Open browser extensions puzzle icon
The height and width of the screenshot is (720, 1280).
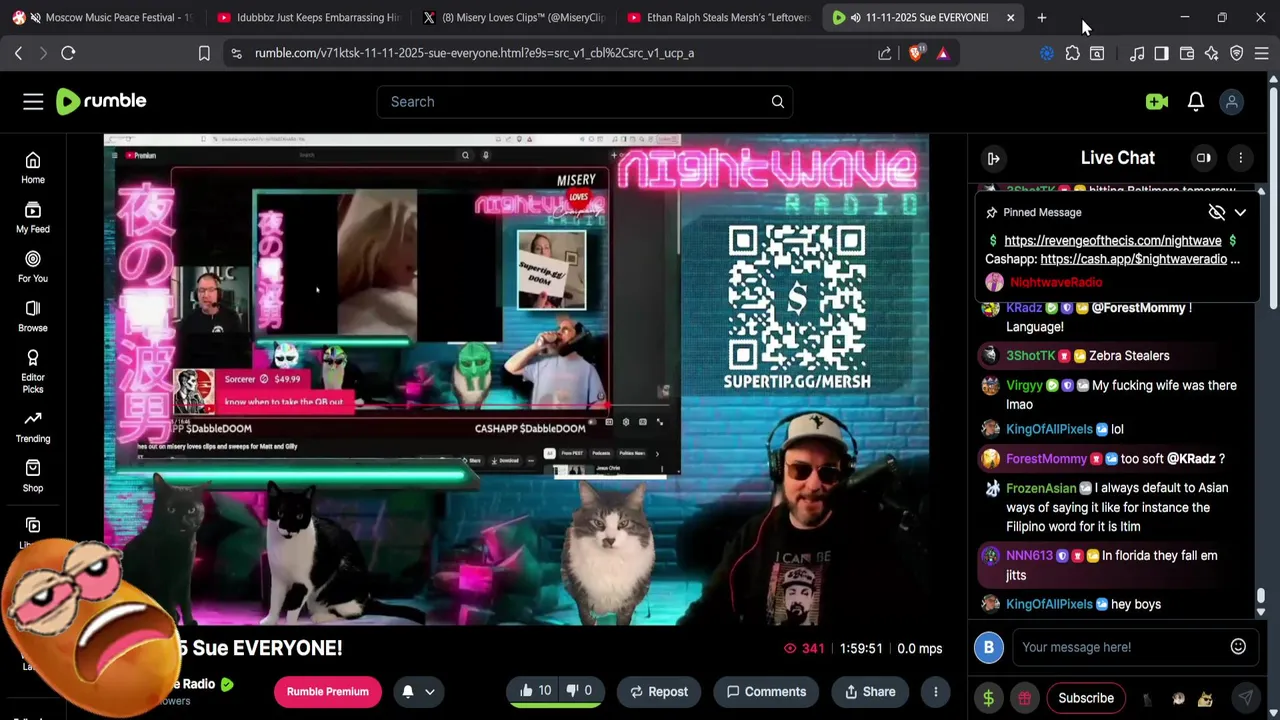pos(1072,53)
